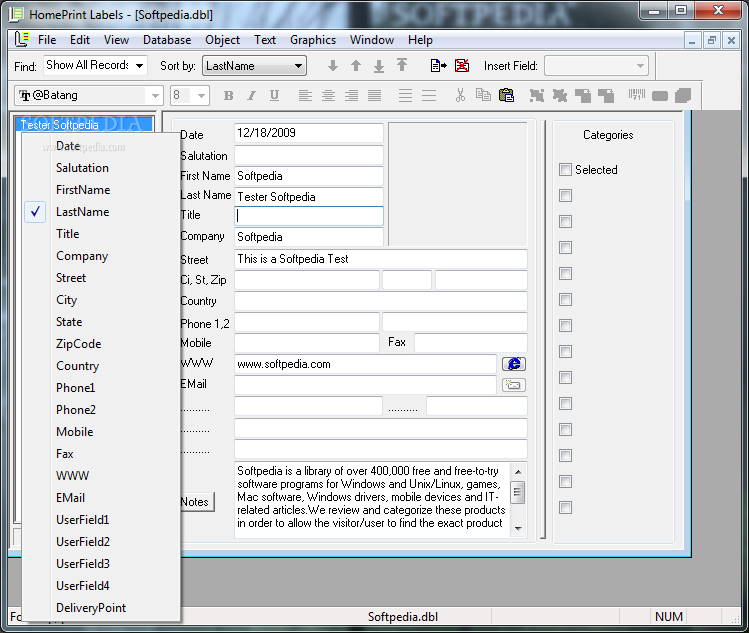Click the wider line spacing icon
Viewport: 749px width, 633px height.
click(x=429, y=96)
